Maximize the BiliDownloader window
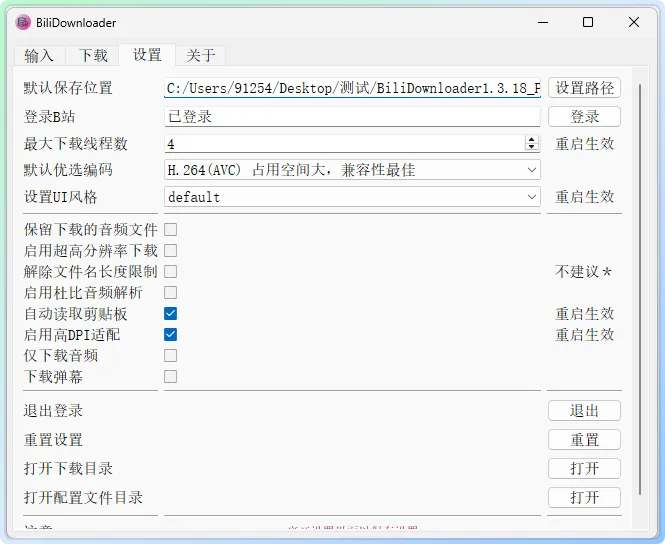The height and width of the screenshot is (544, 665). pos(588,22)
